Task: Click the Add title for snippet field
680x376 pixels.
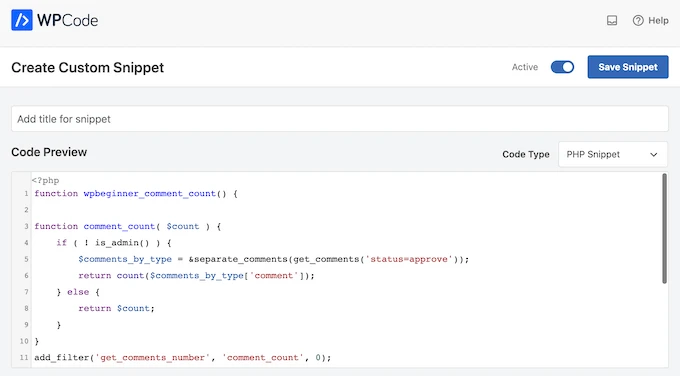Action: click(x=340, y=119)
